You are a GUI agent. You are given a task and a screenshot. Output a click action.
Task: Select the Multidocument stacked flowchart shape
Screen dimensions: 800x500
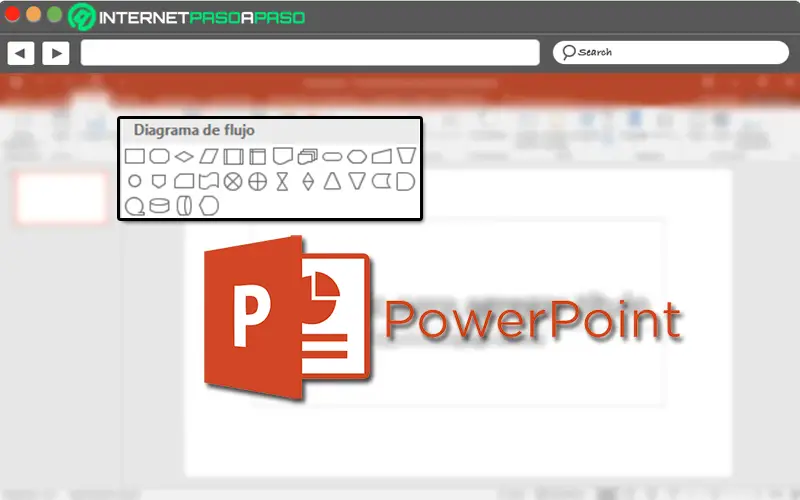pos(307,156)
